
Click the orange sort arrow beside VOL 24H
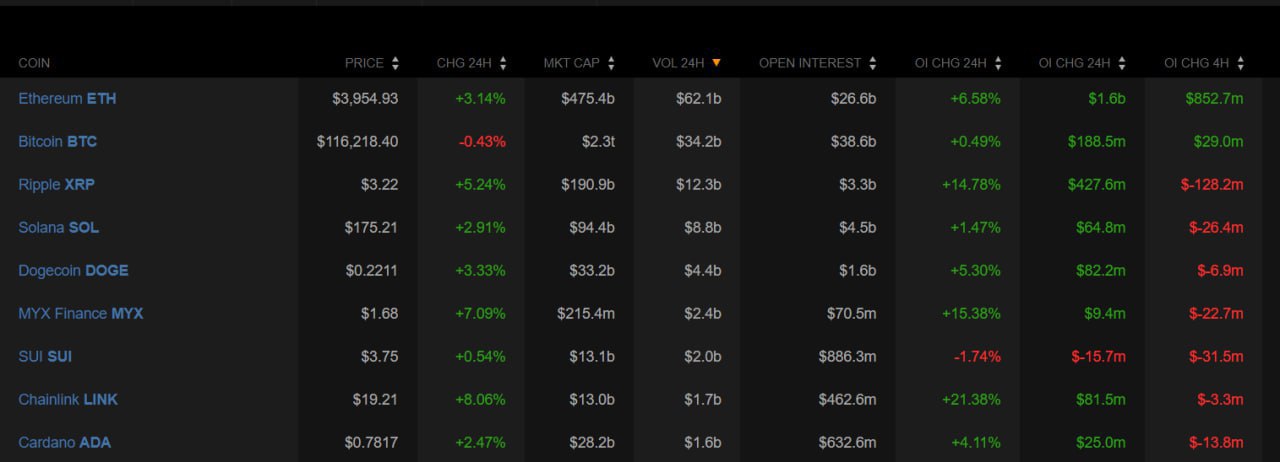click(x=716, y=62)
